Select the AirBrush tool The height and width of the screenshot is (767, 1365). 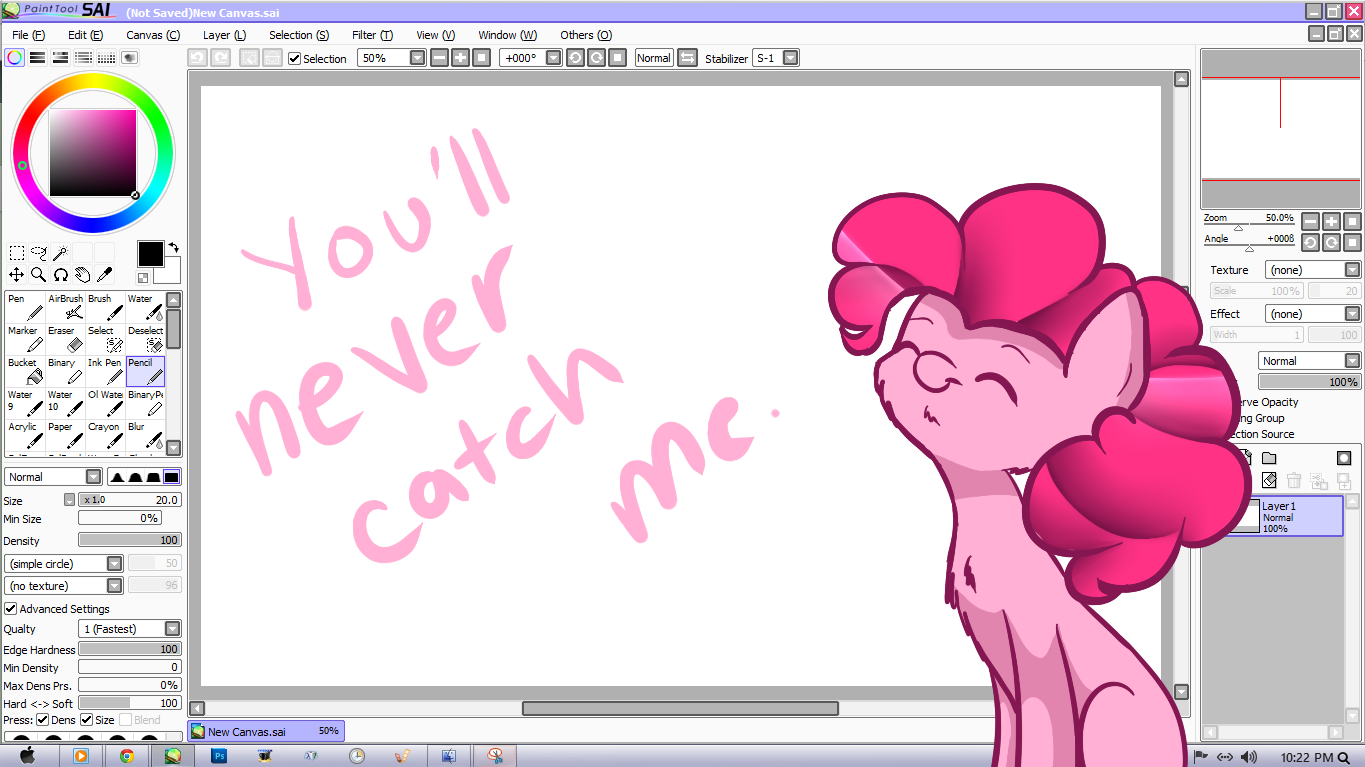pos(65,307)
